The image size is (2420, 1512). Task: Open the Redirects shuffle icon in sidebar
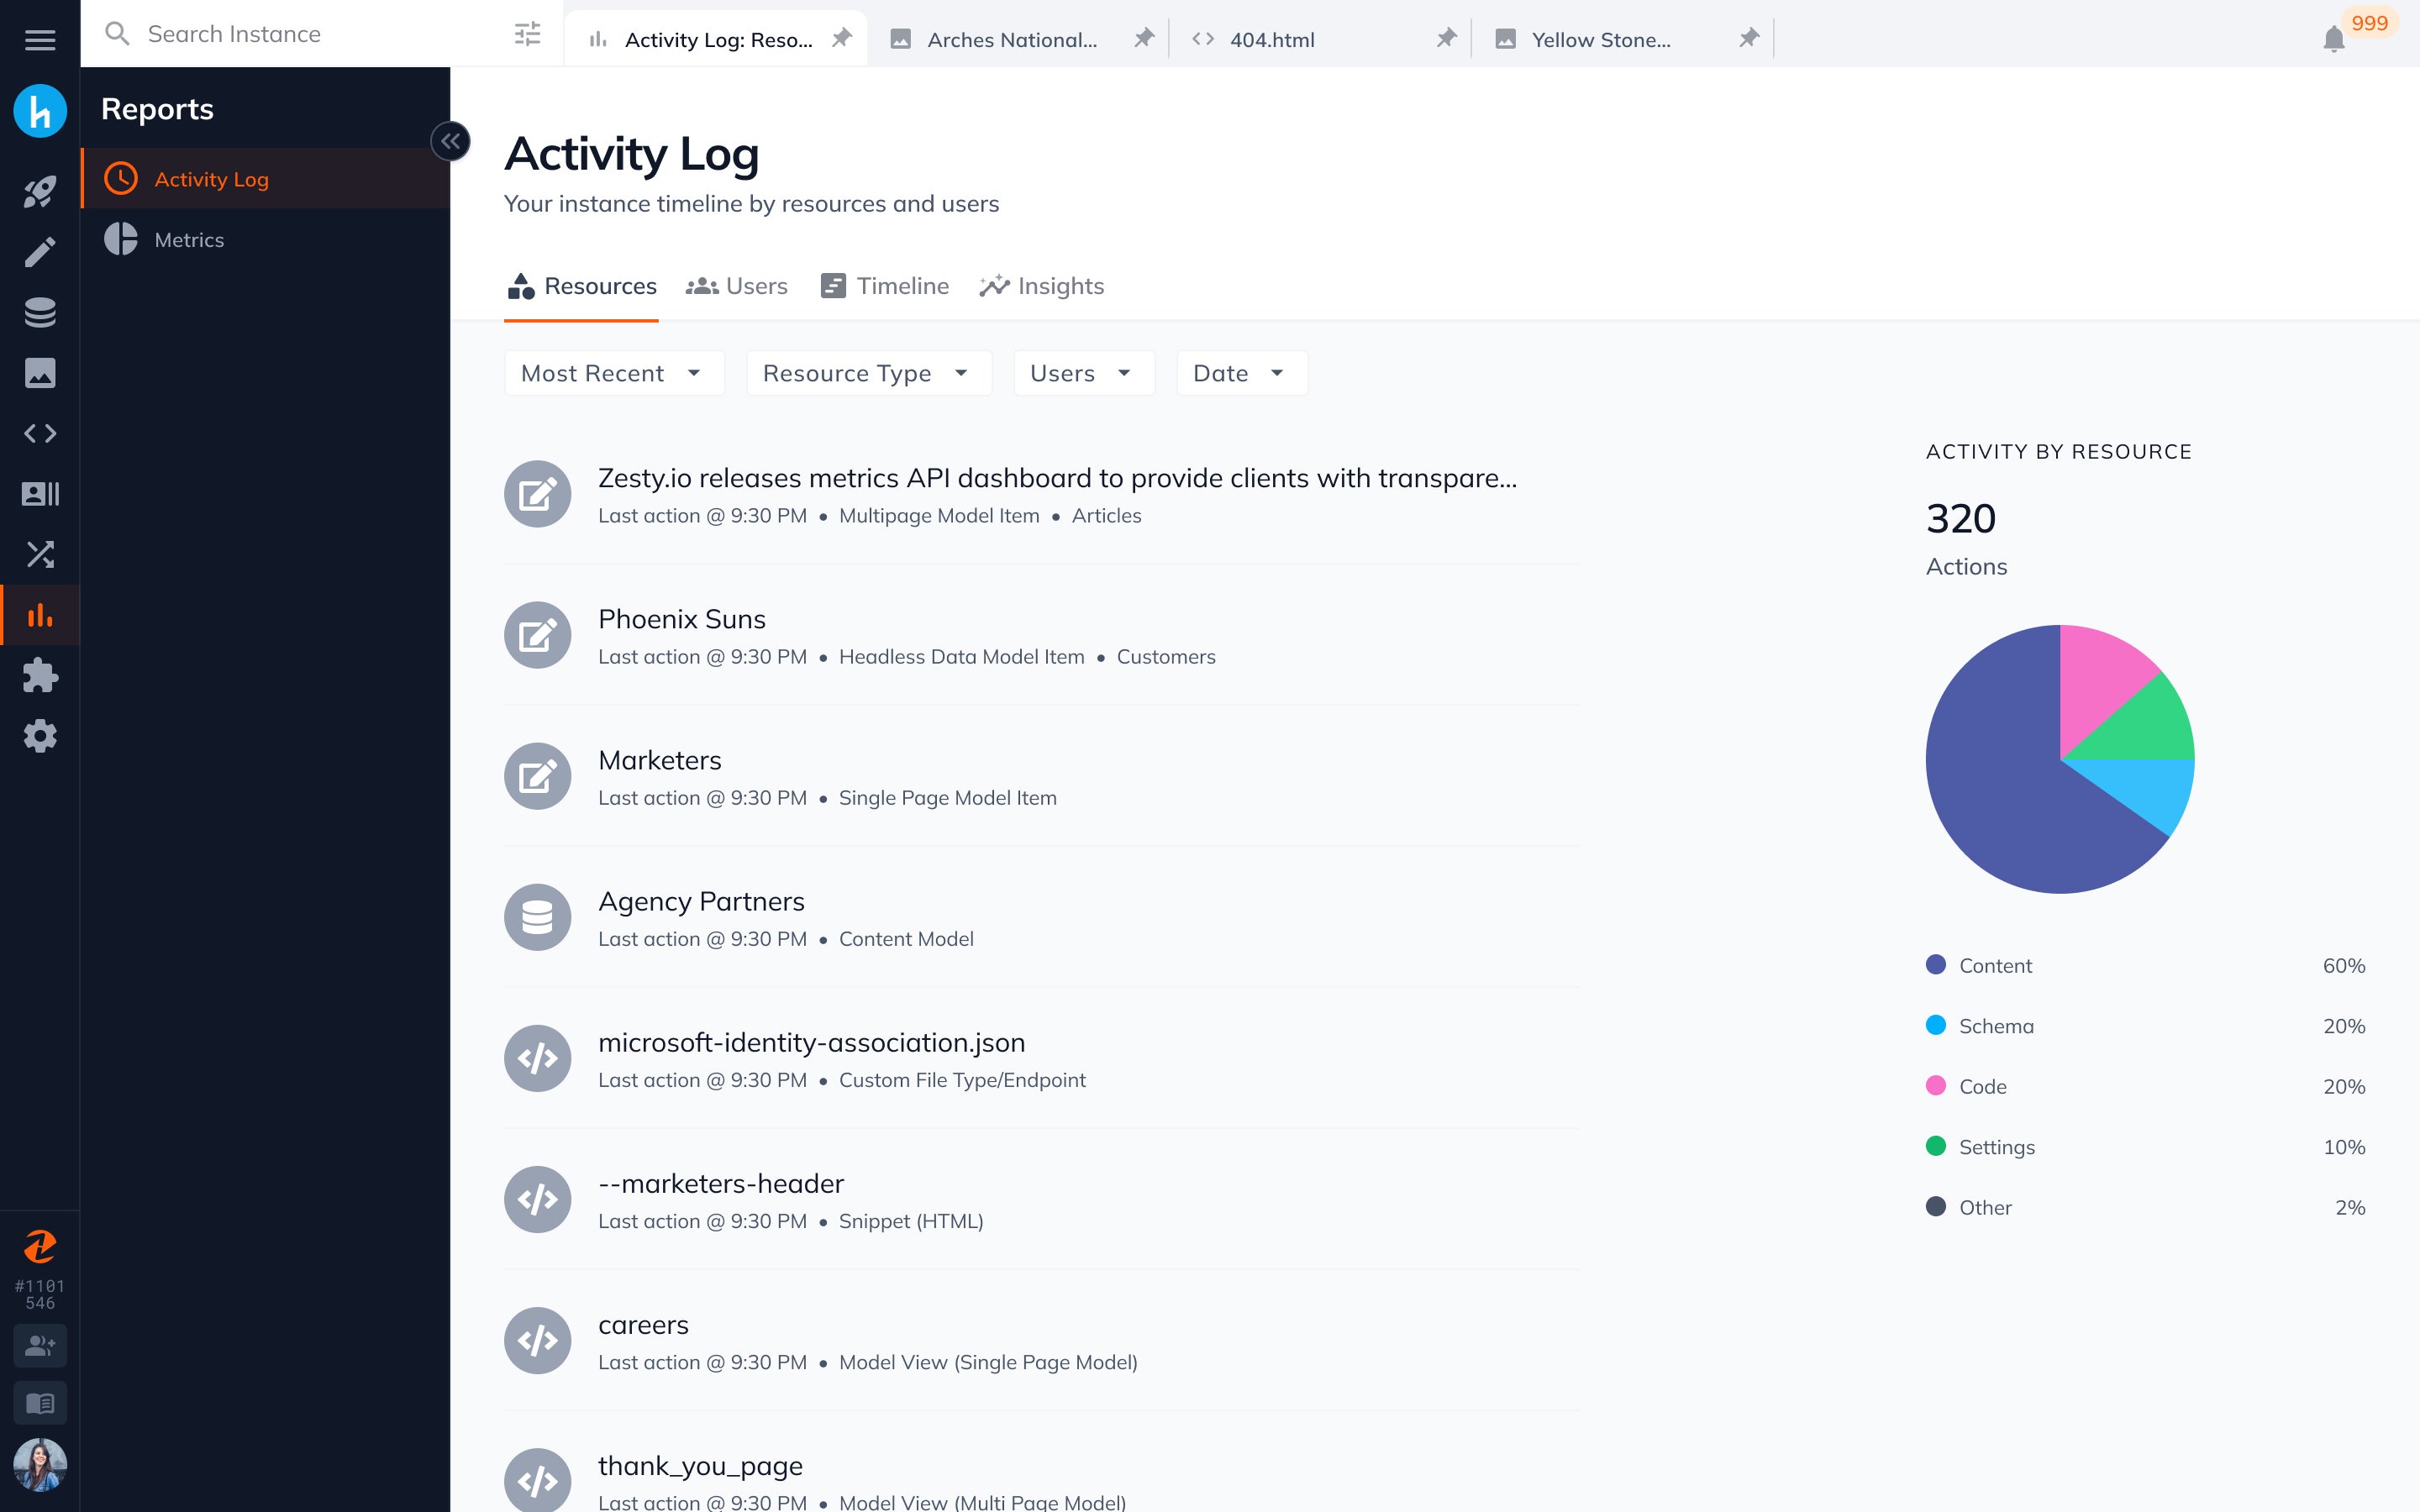coord(40,554)
